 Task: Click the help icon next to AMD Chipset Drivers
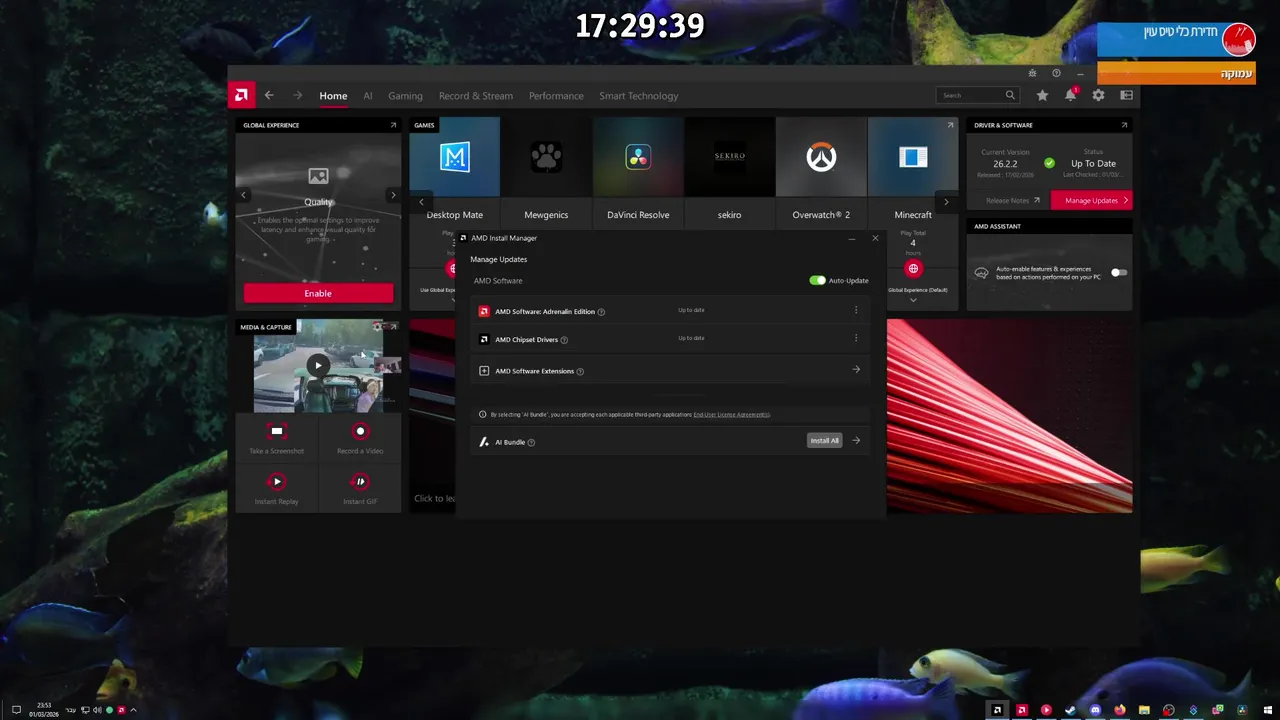coord(564,340)
